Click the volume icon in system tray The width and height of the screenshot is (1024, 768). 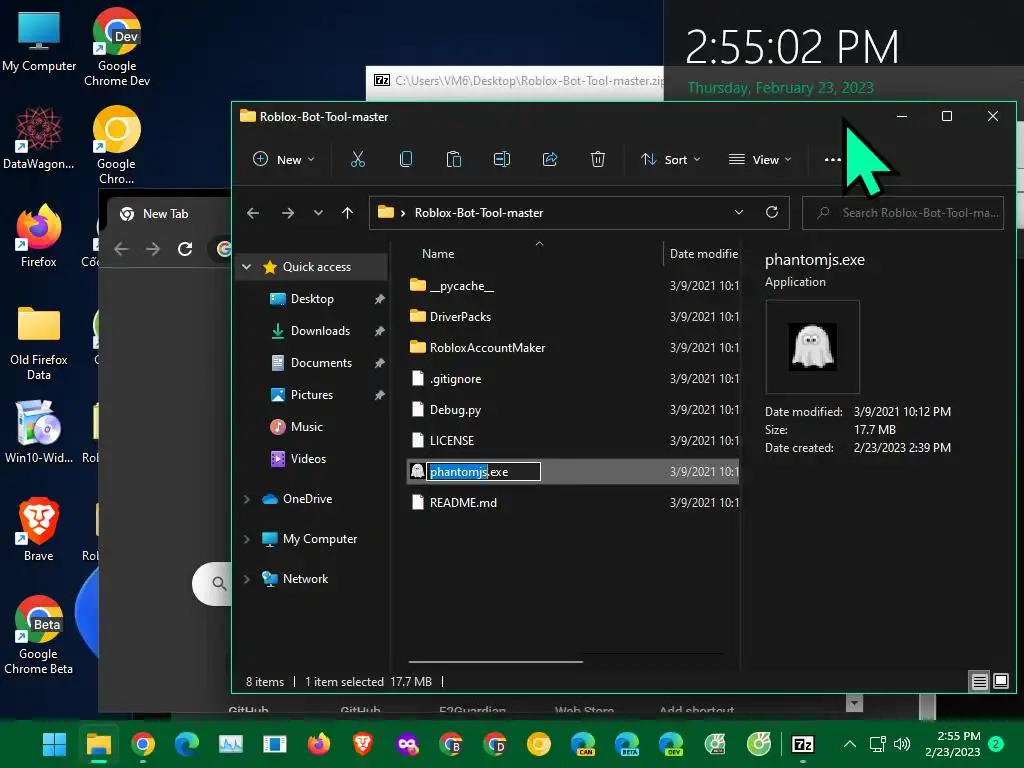tap(902, 744)
